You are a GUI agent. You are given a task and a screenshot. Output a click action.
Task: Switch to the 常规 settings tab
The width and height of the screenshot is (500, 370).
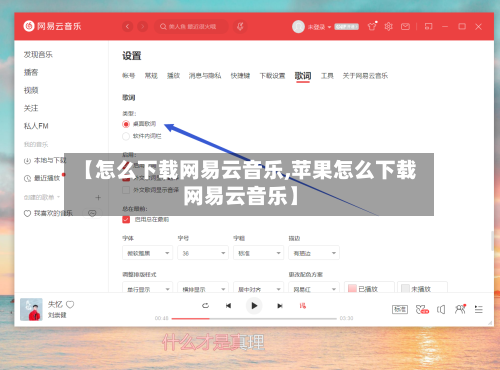pyautogui.click(x=151, y=76)
